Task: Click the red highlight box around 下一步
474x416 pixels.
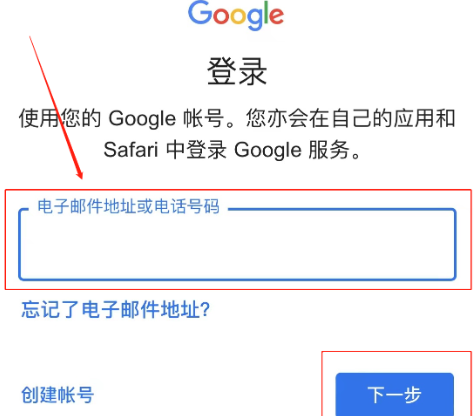Action: coord(396,383)
